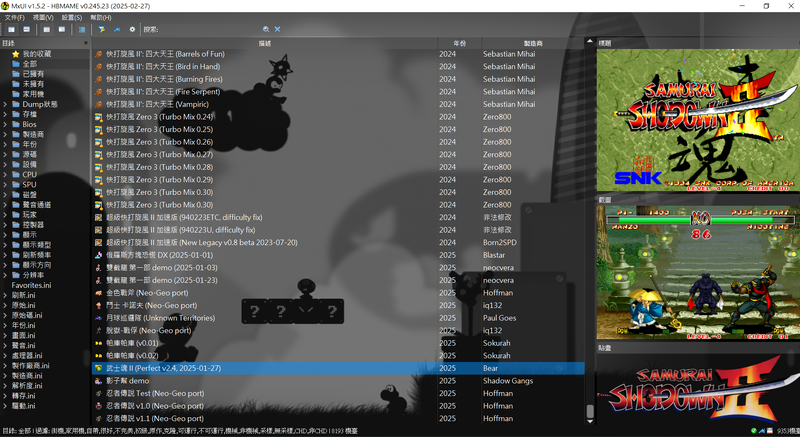
Task: Select 快打旋風 II' (Vampiric) row
Action: click(x=338, y=104)
